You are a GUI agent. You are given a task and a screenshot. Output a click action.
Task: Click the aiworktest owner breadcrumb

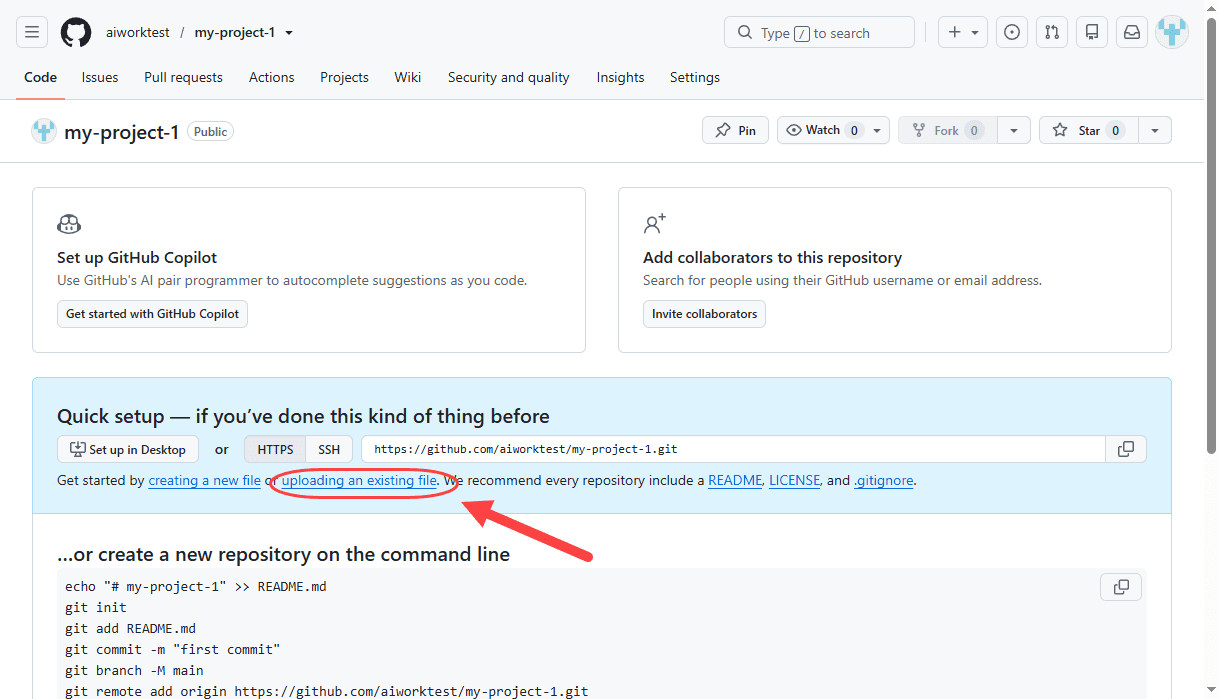click(137, 33)
